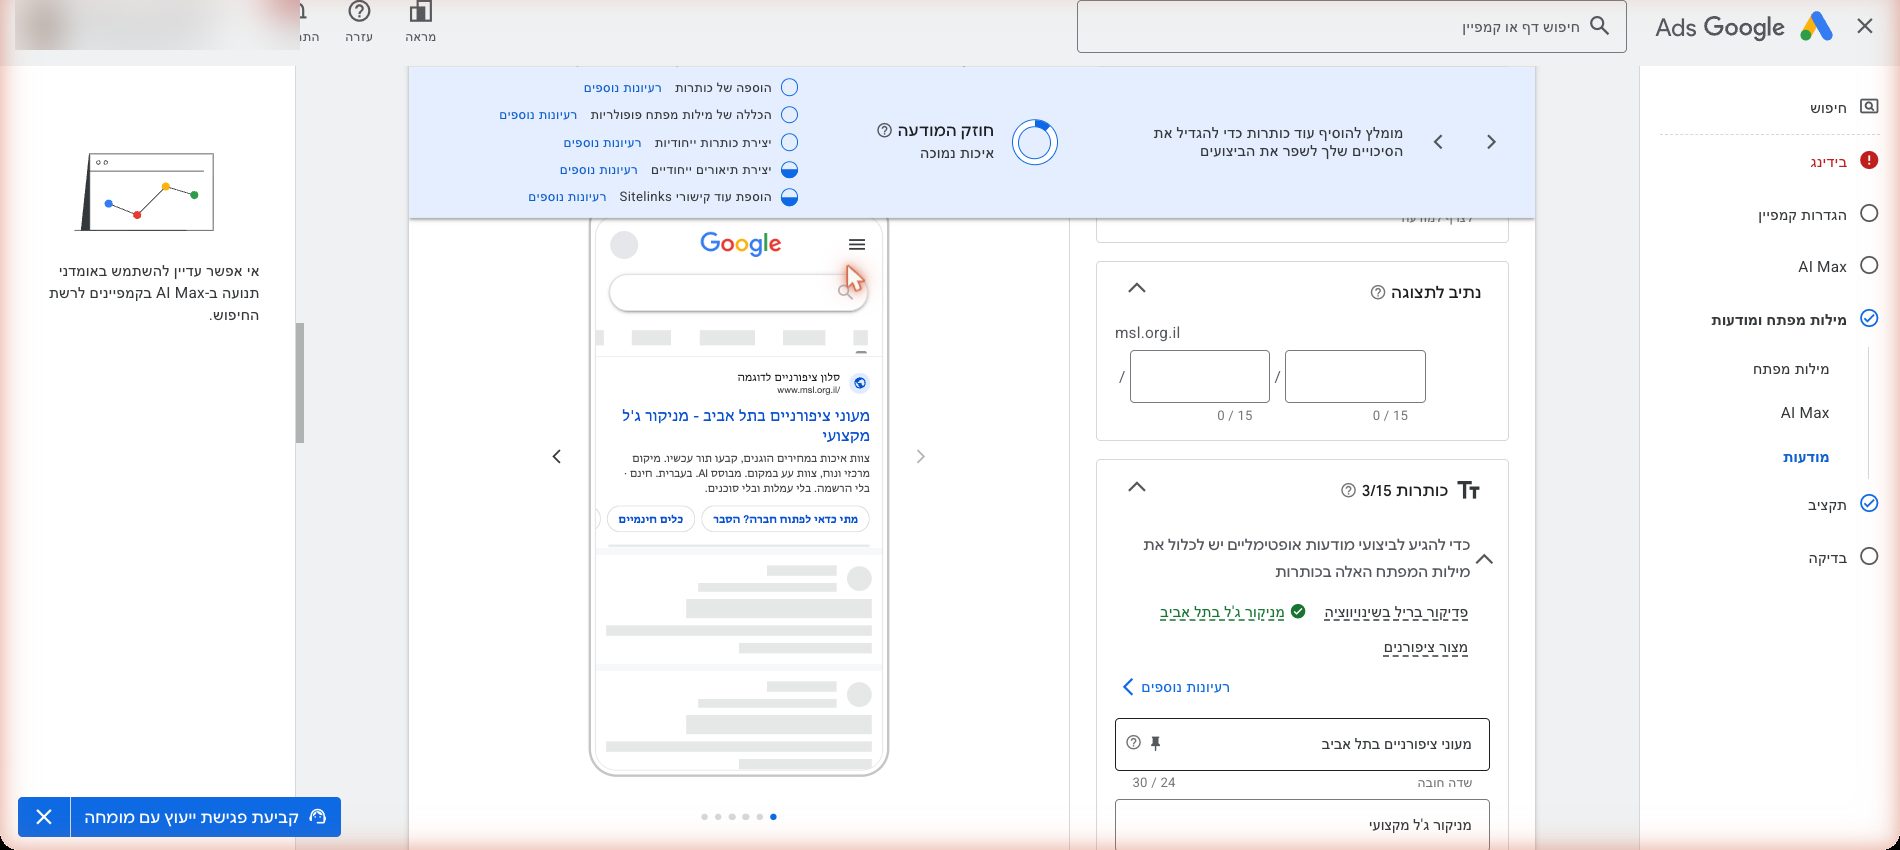Click help icon beside נתיב לתצוגה
Image resolution: width=1900 pixels, height=850 pixels.
1377,293
